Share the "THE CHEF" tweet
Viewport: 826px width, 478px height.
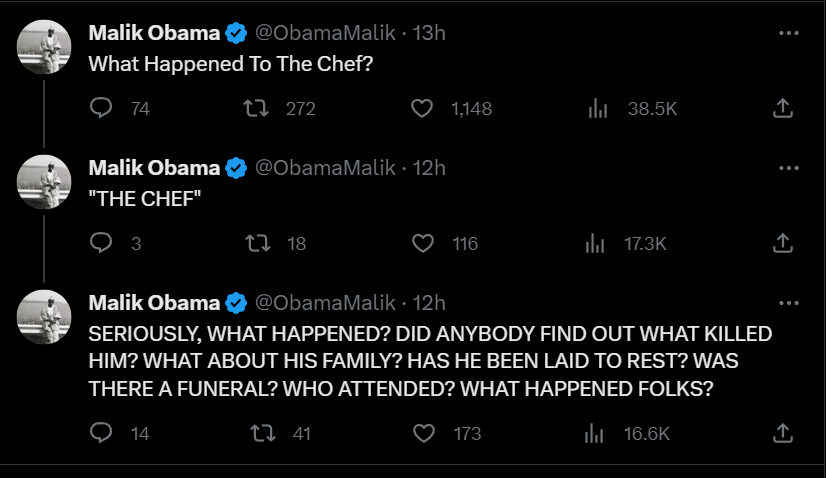tap(784, 243)
